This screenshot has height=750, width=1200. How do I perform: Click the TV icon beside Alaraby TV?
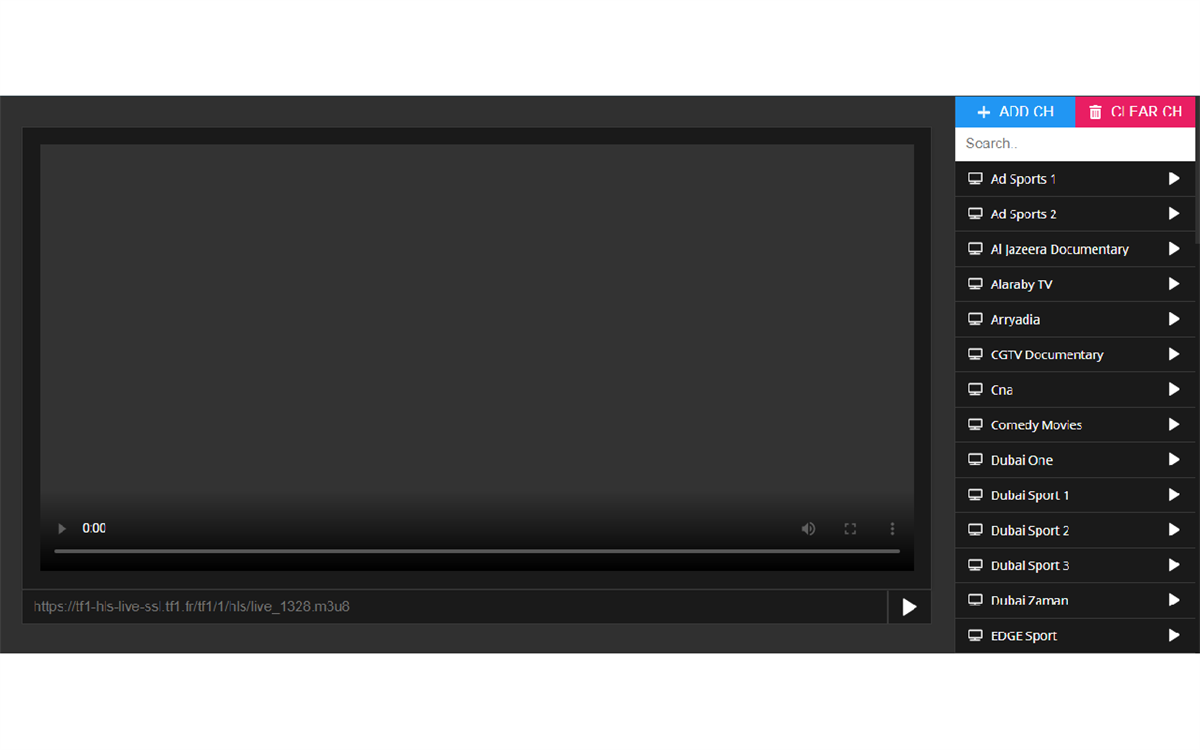(x=974, y=284)
